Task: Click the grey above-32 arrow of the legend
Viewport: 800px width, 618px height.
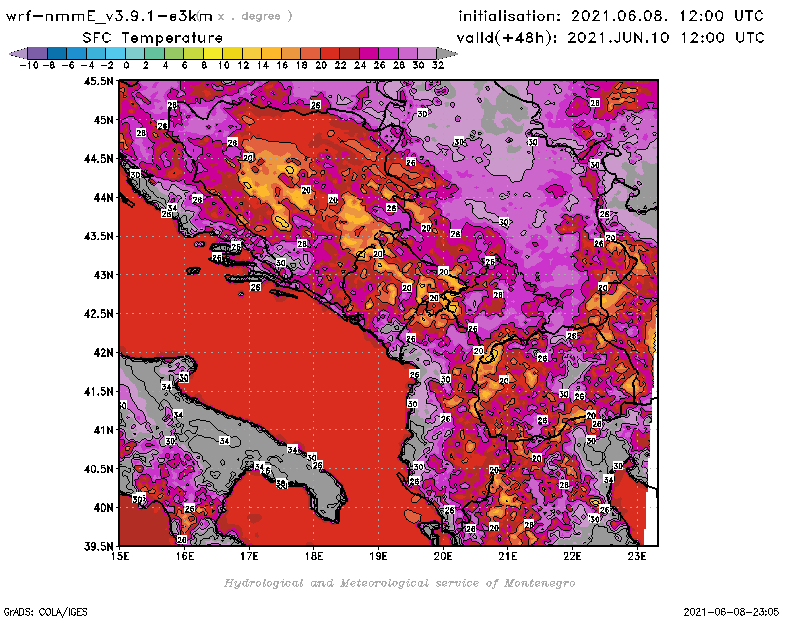Action: 446,53
